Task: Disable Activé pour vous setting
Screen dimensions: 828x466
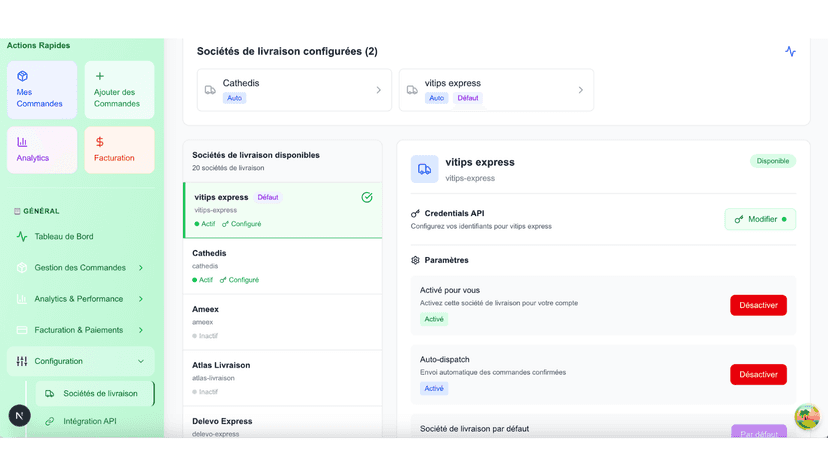Action: point(758,305)
